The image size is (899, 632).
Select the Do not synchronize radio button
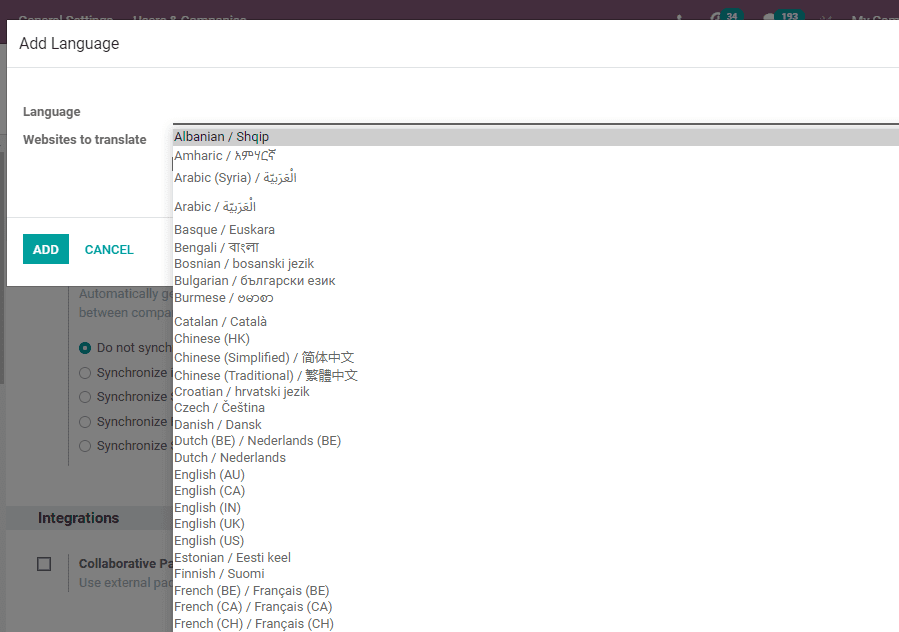[85, 348]
